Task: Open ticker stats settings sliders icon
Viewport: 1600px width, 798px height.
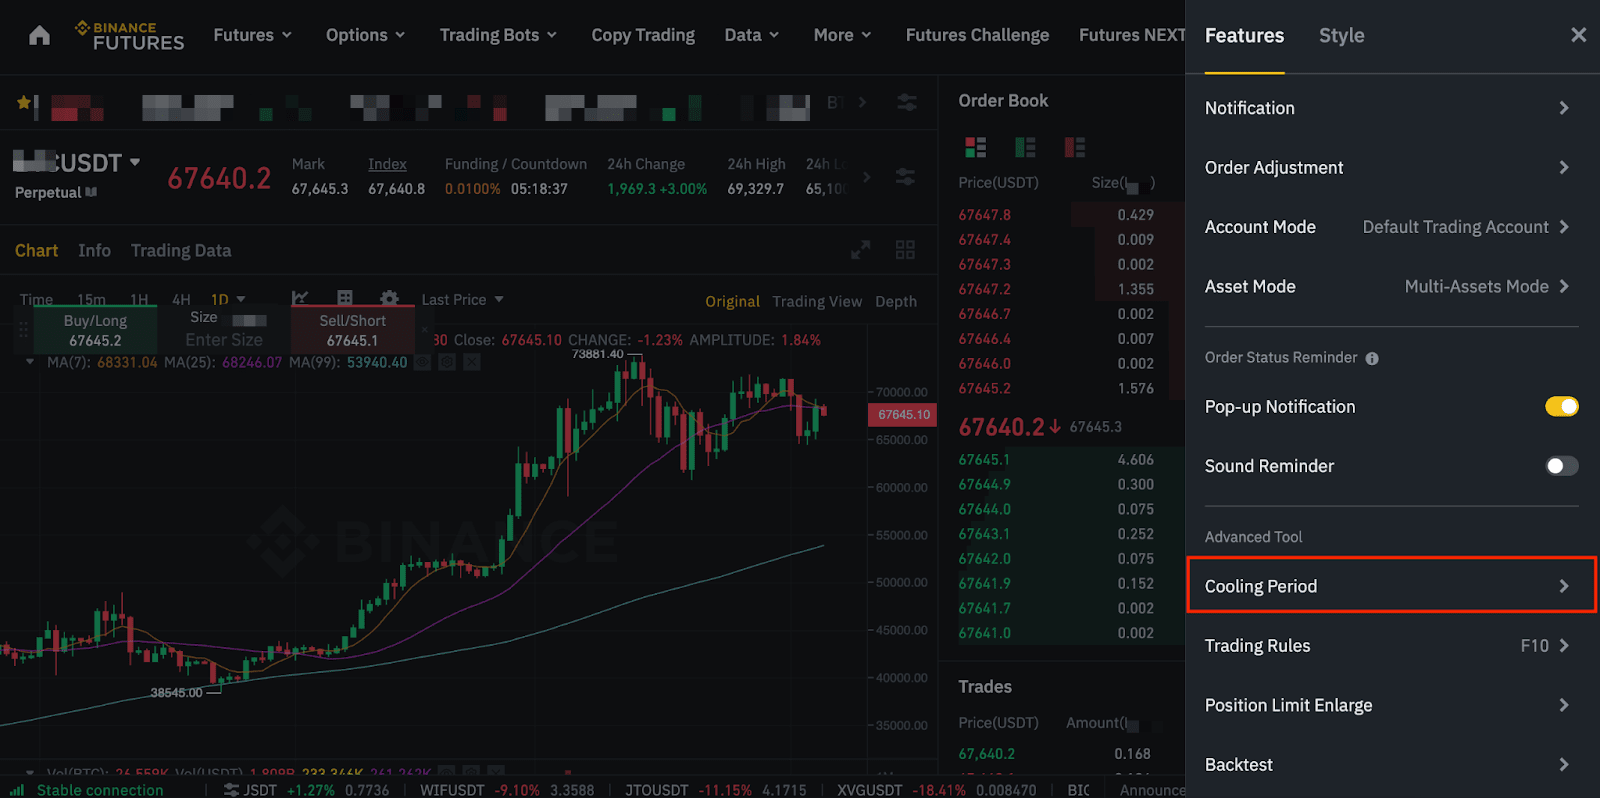Action: 905,177
